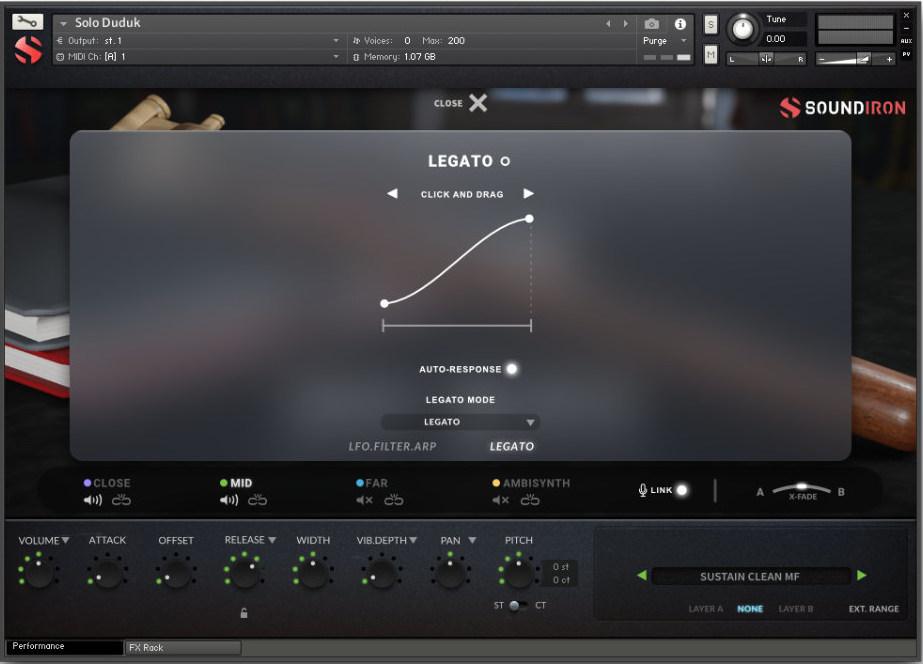Viewport: 923px width, 664px height.
Task: Click the Soundiron logo in the top right
Action: (843, 108)
